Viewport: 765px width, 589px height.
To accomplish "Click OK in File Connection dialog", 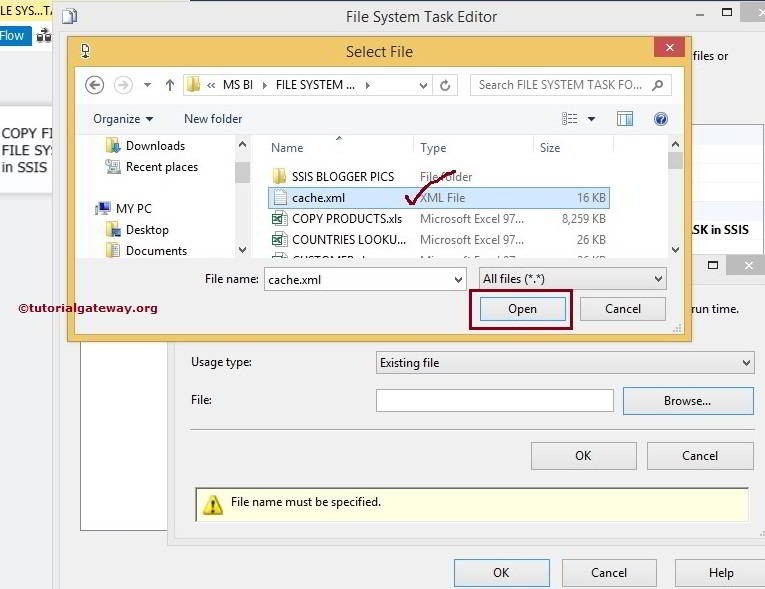I will click(584, 456).
